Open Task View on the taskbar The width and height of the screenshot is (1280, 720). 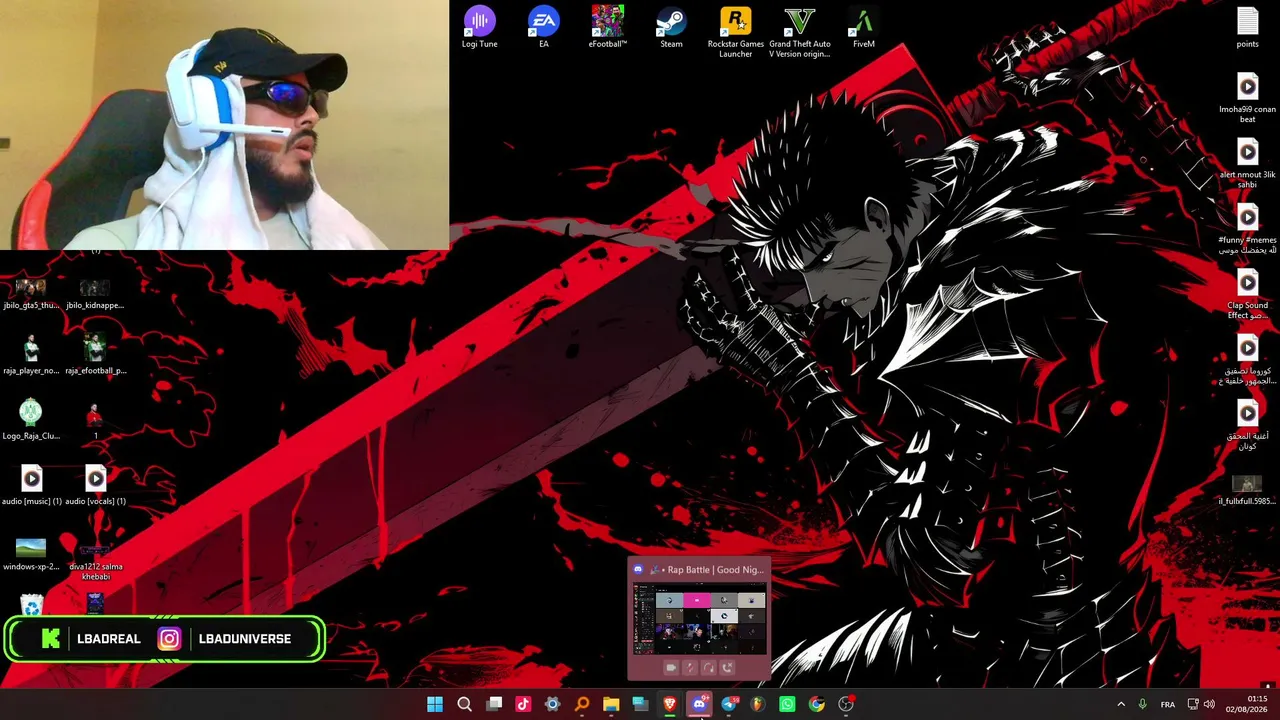tap(494, 704)
